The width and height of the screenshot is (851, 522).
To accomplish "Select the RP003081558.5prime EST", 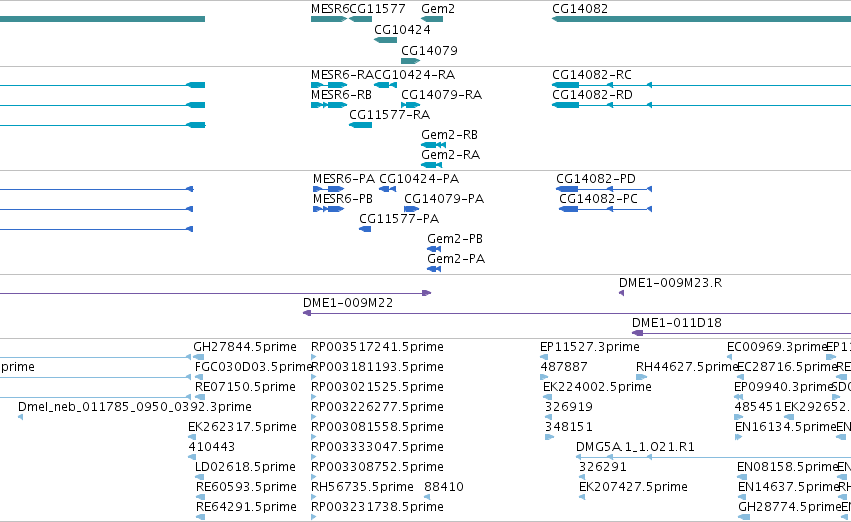I will 314,438.
